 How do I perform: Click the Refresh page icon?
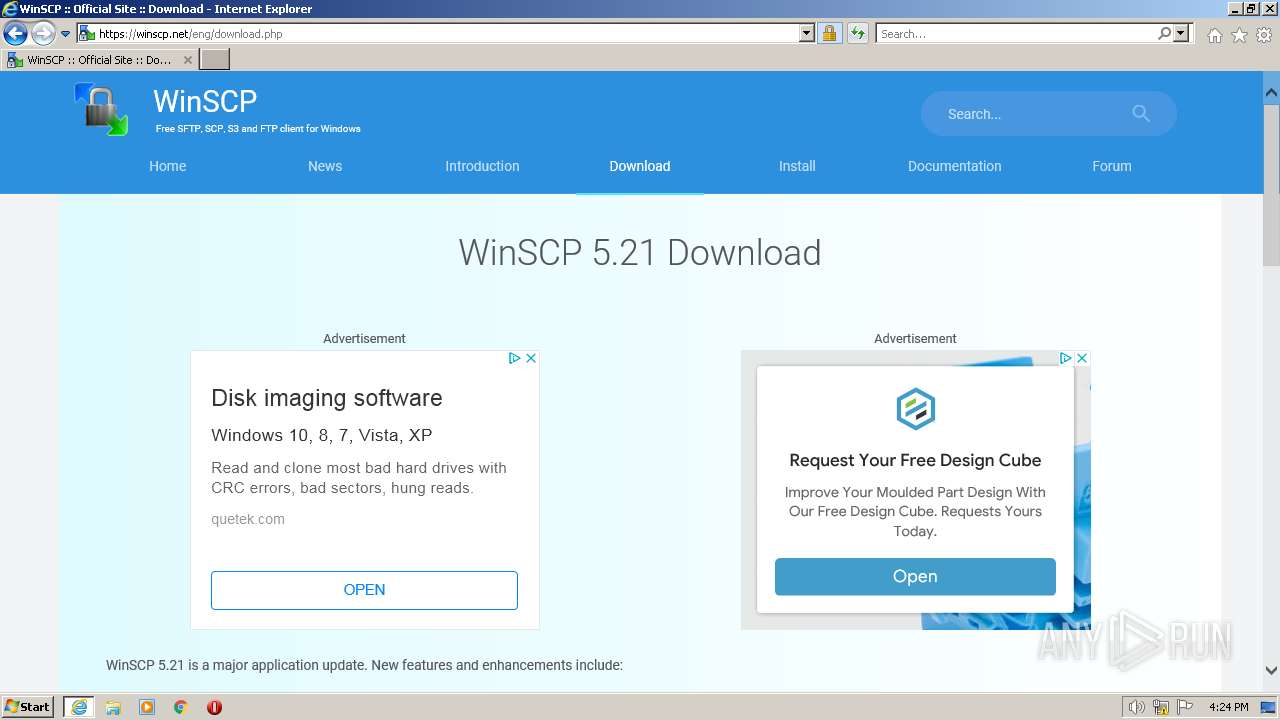tap(857, 34)
